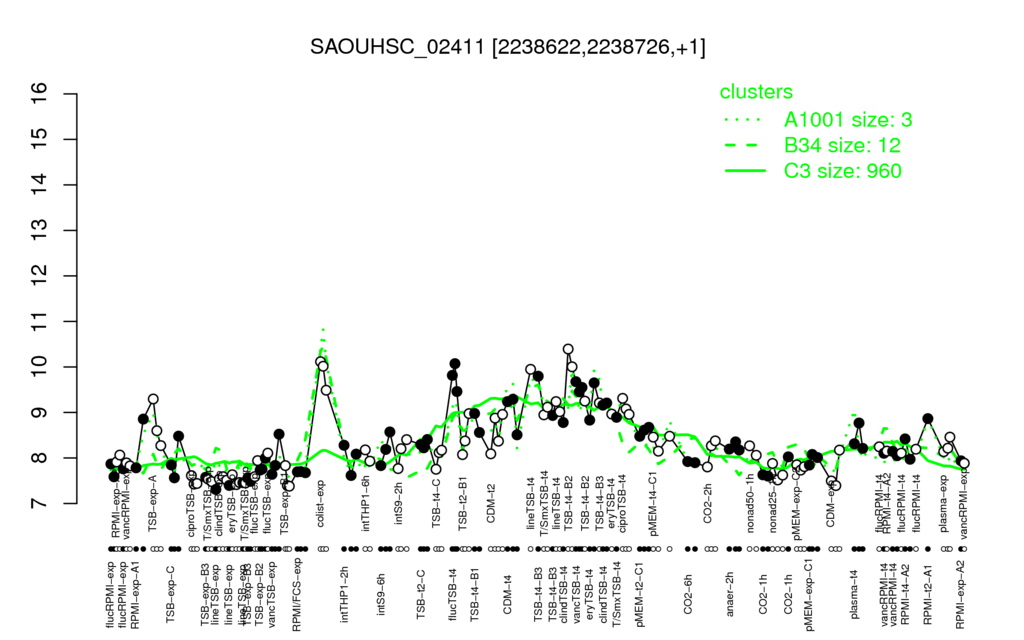Click the 'pMEM-t4-C1' axis label

[654, 505]
